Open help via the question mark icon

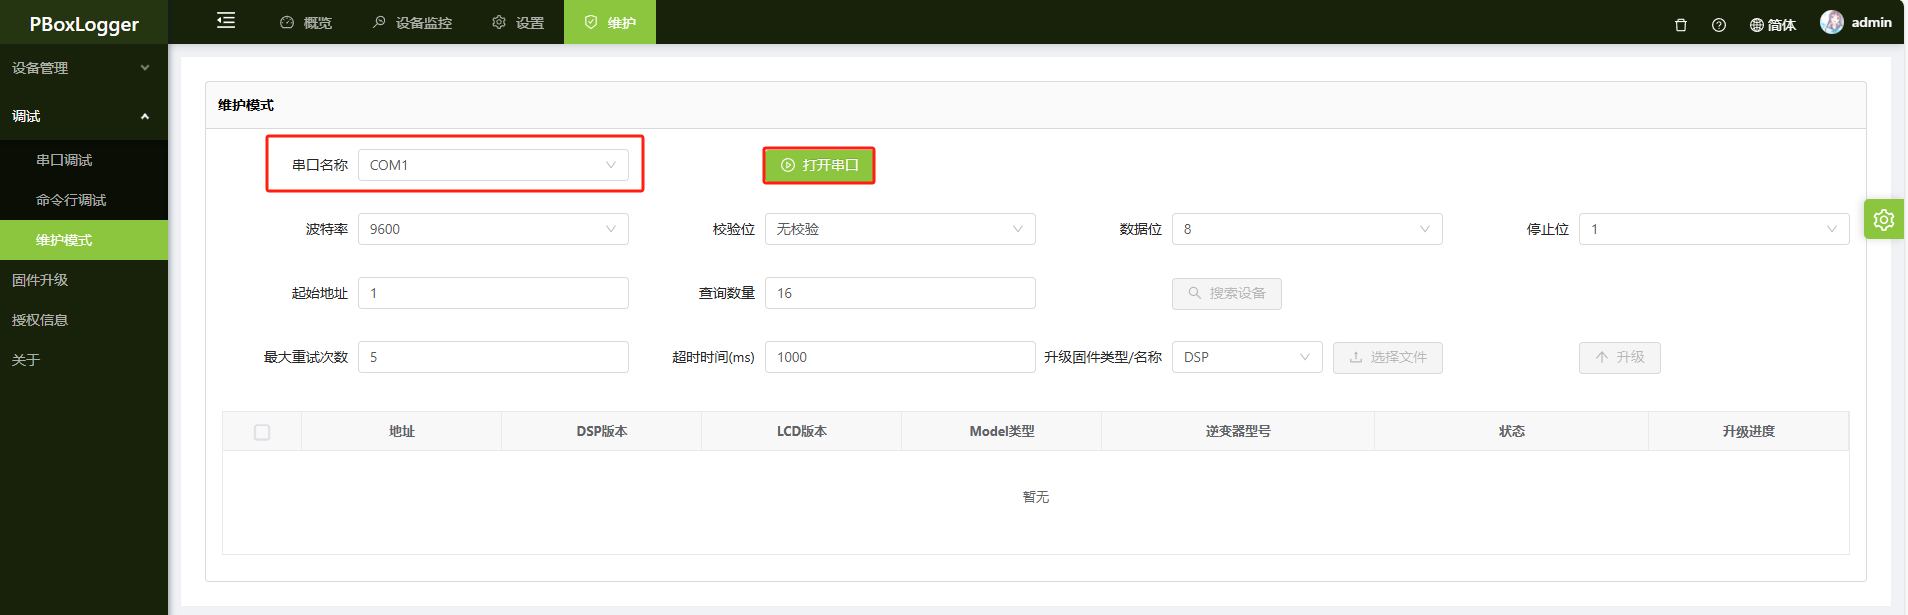tap(1719, 25)
